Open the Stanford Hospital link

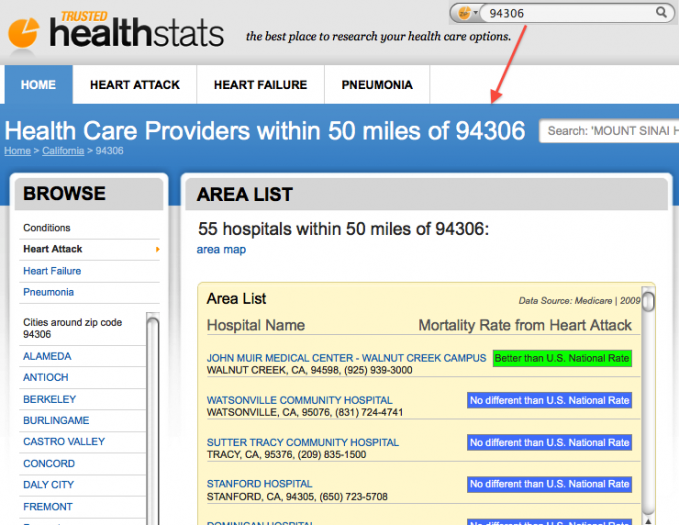(259, 484)
